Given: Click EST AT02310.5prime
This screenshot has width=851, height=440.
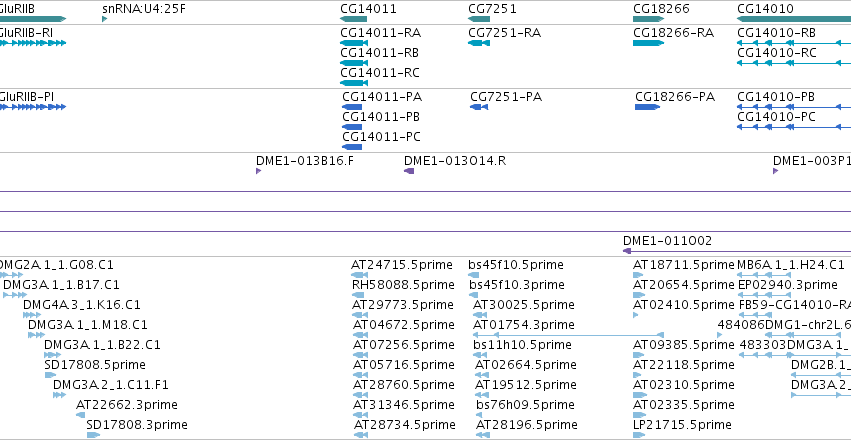Looking at the screenshot, I should pos(640,395).
